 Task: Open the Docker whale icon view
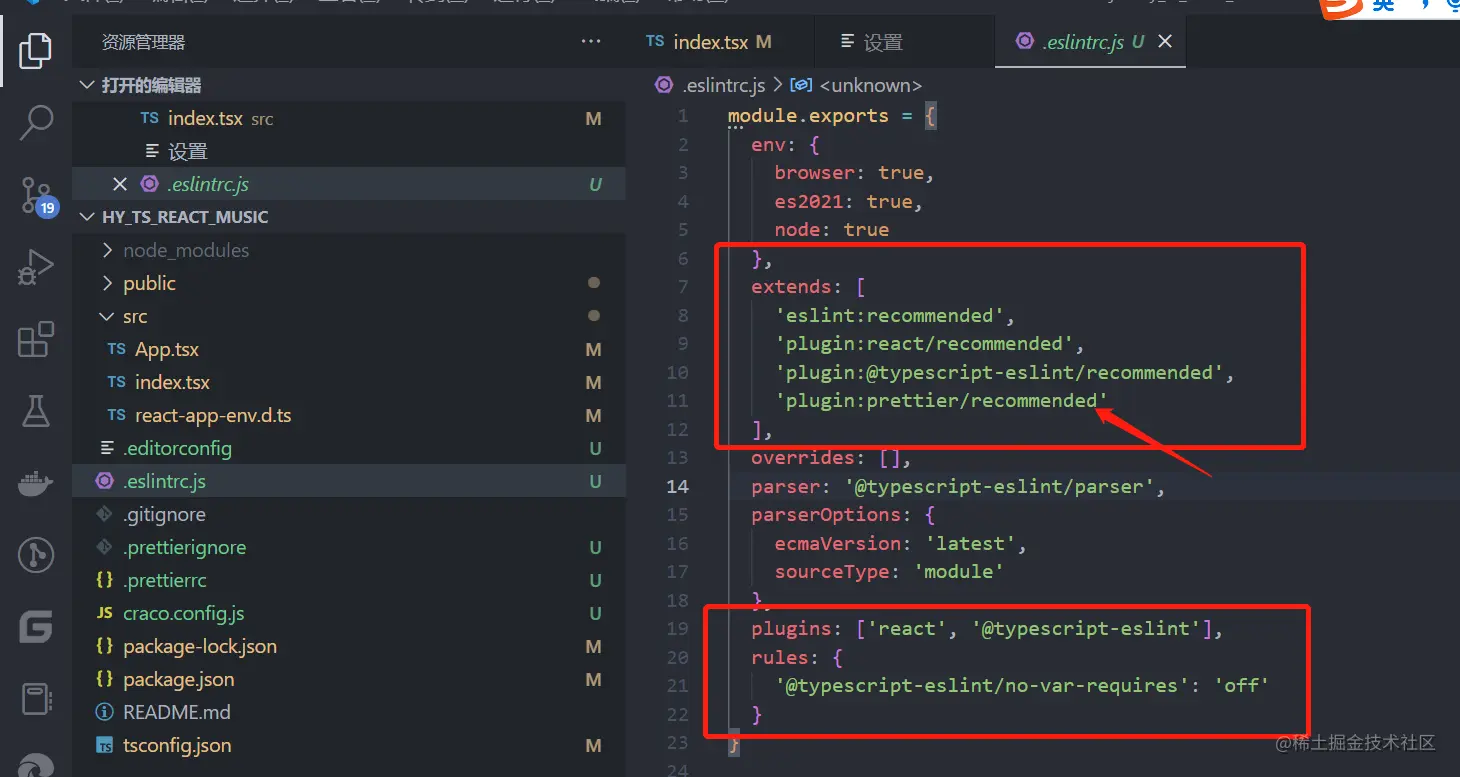pos(35,484)
